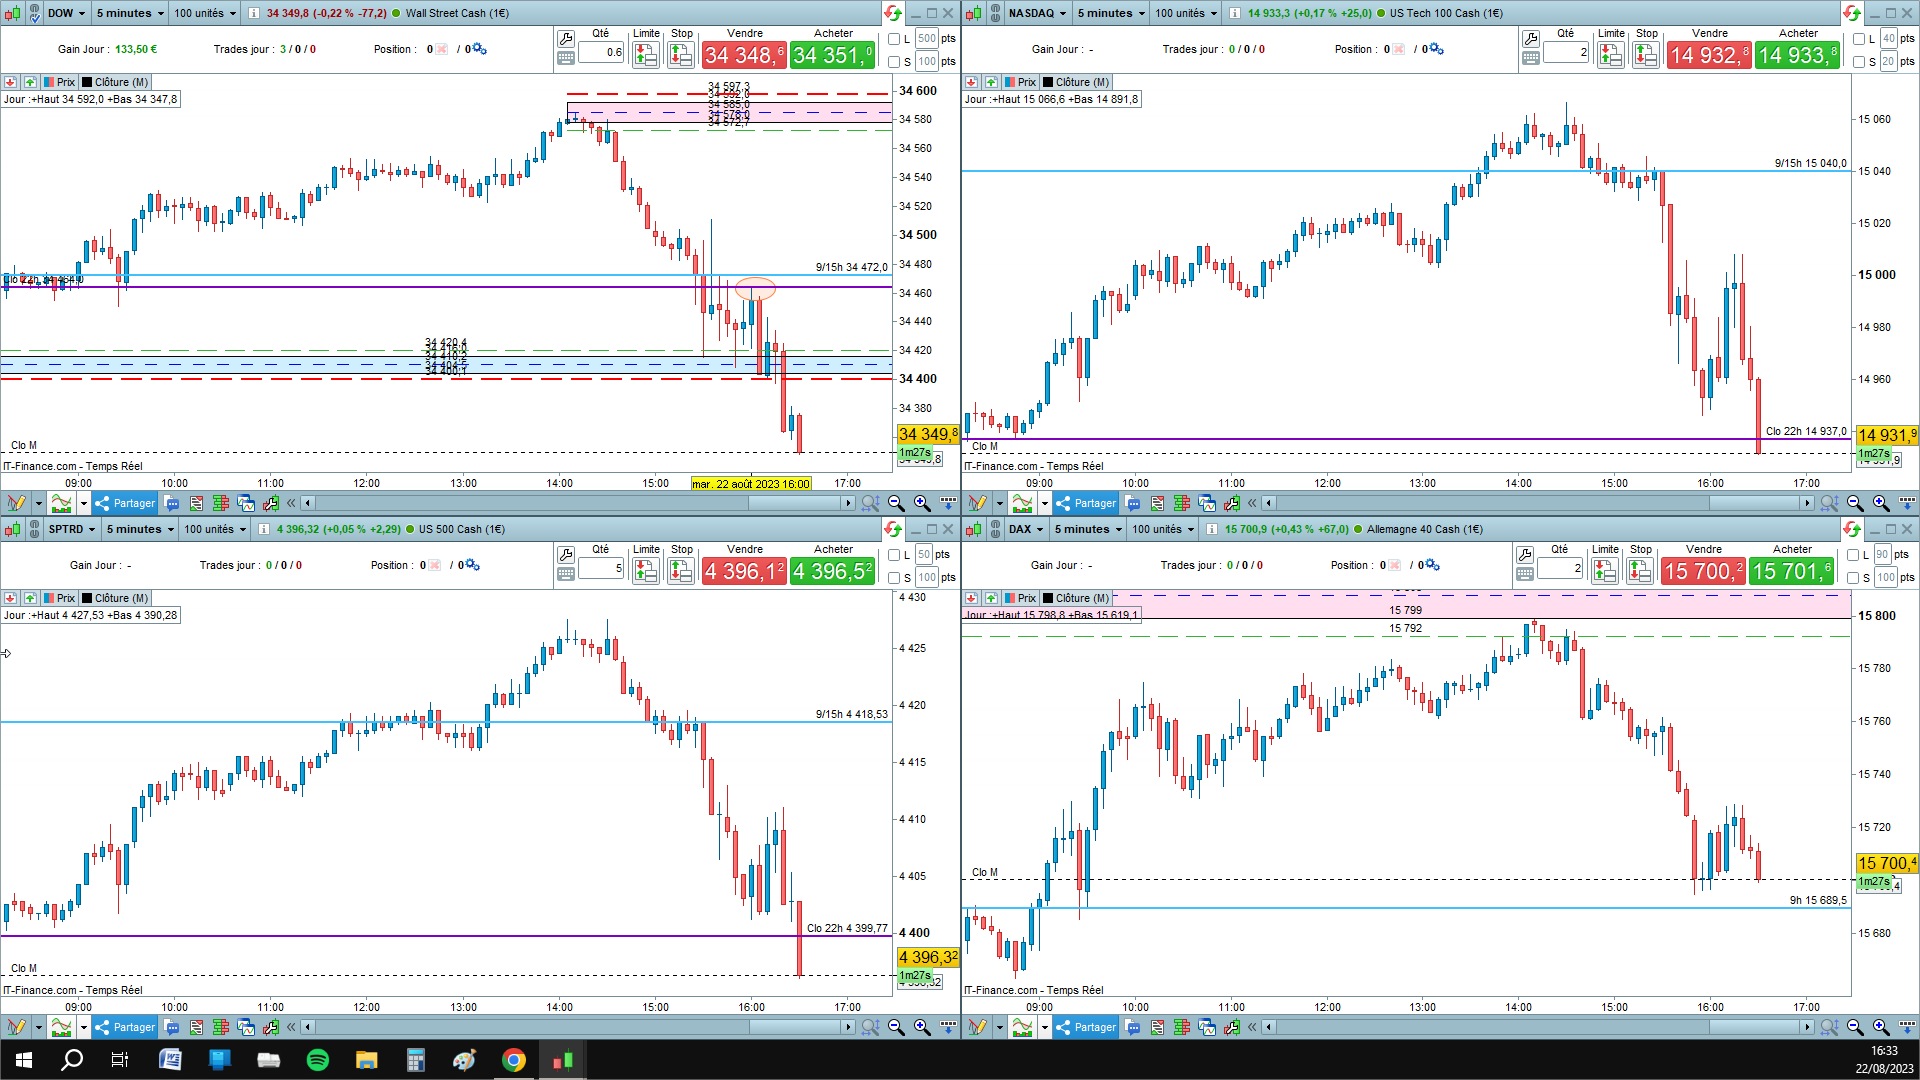Click the Qté quantity field on NASDAQ panel
The width and height of the screenshot is (1920, 1080).
click(1565, 52)
